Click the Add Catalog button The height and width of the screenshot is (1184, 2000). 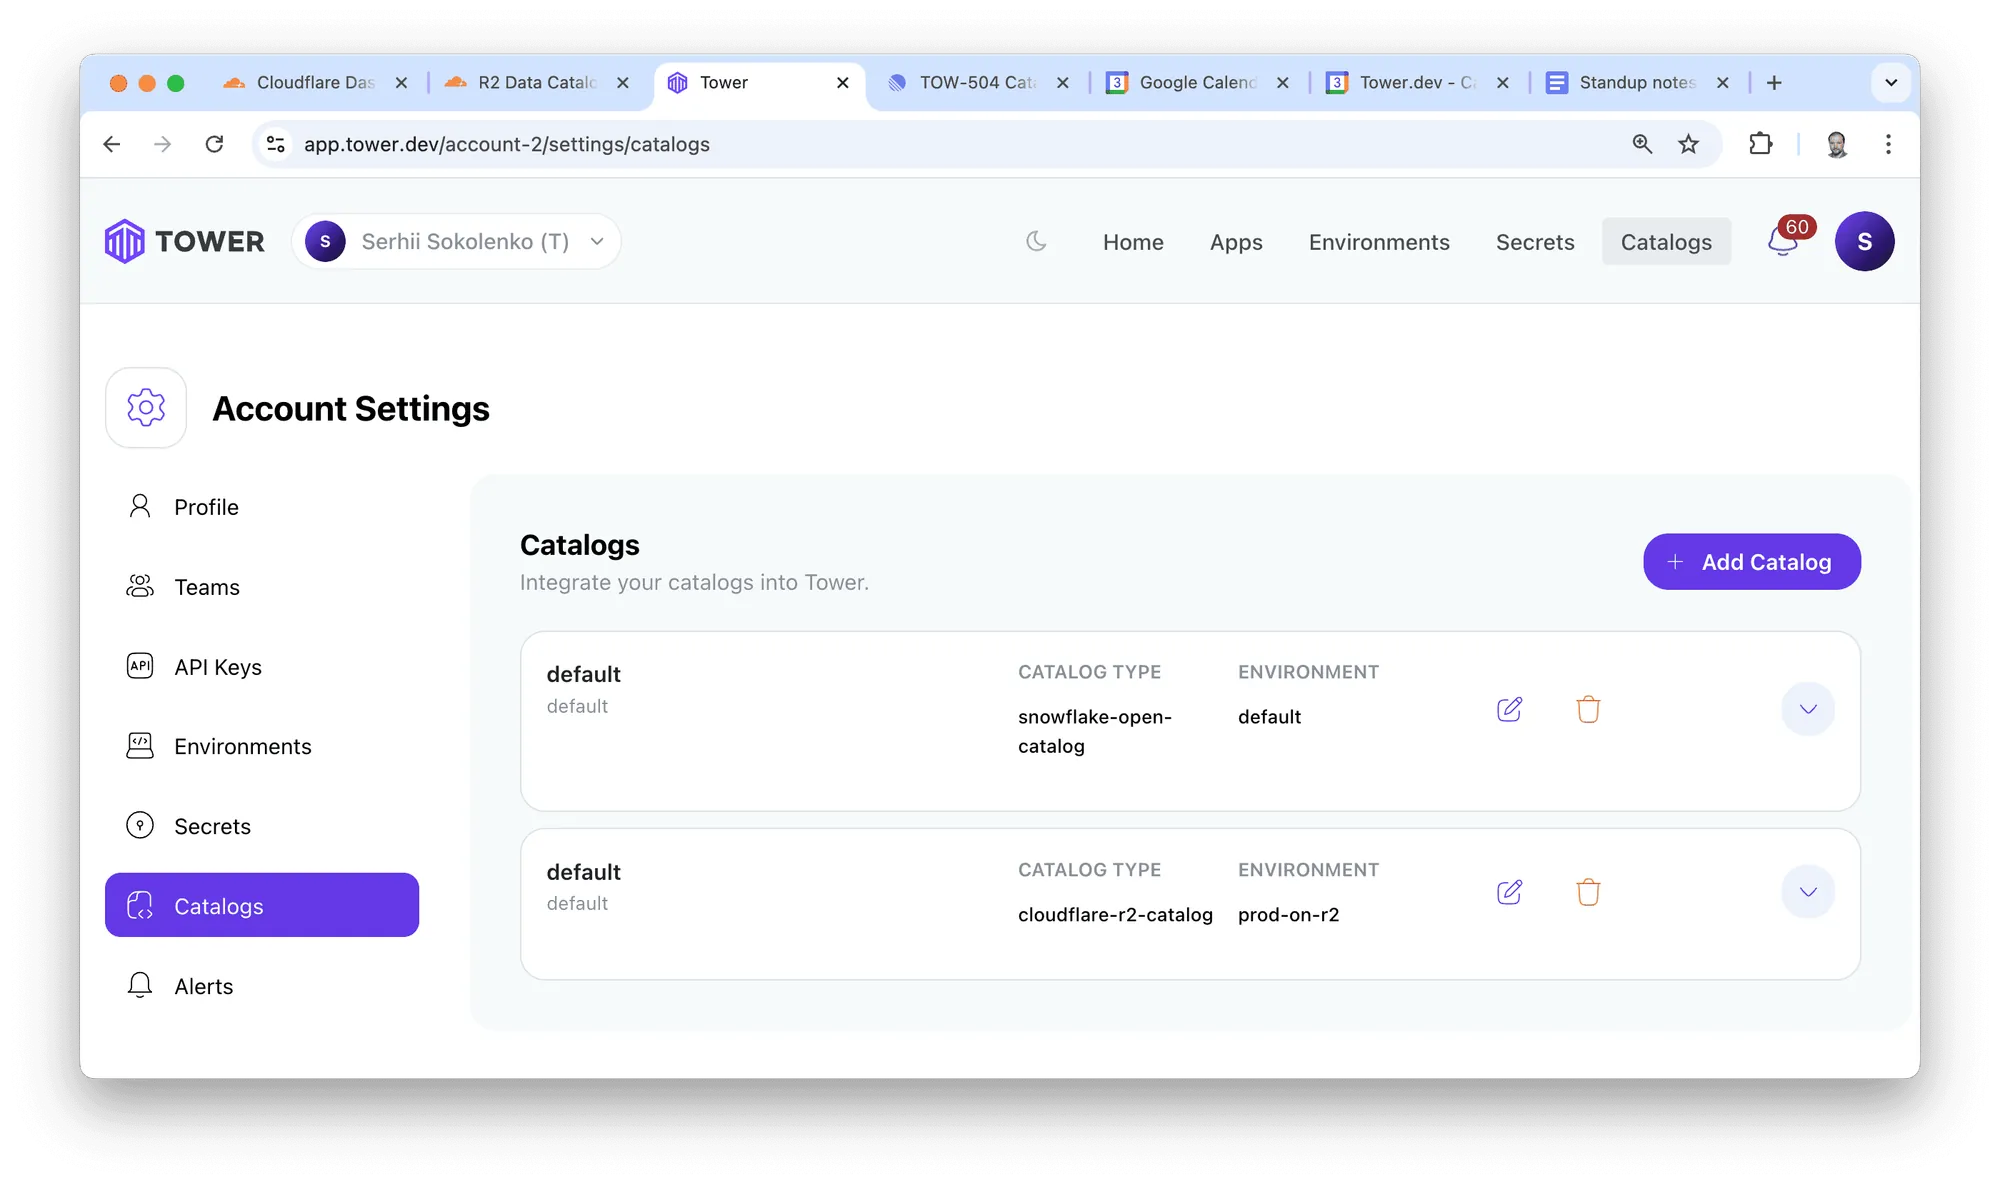1752,562
